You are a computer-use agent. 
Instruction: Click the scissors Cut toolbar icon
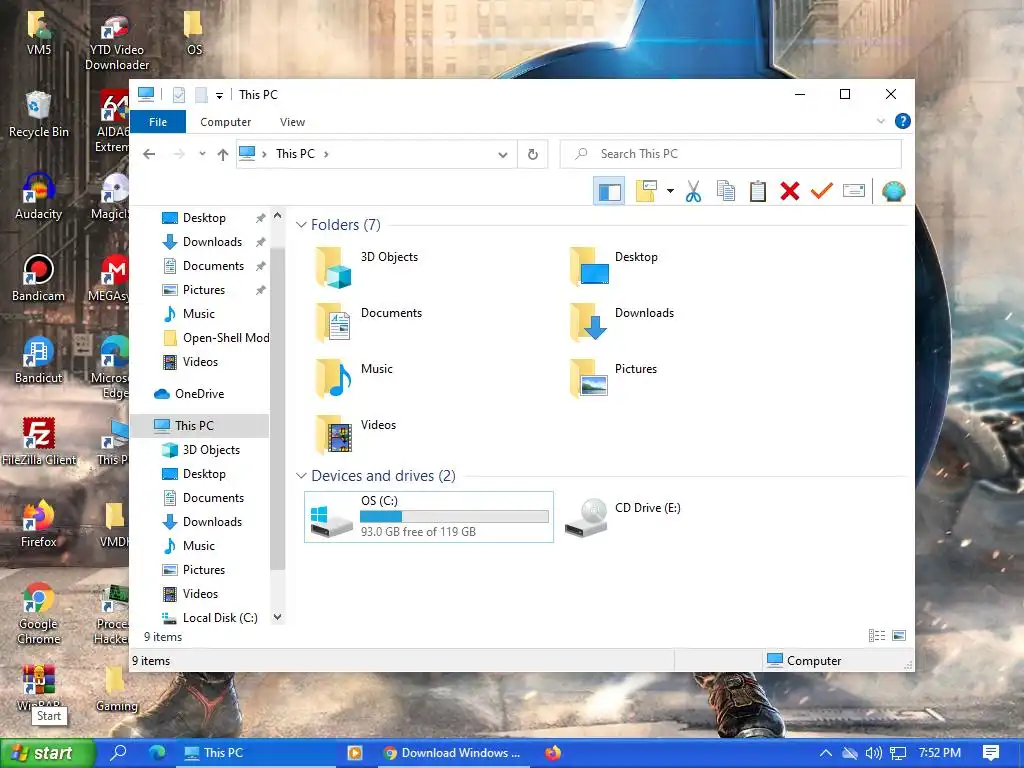point(694,191)
